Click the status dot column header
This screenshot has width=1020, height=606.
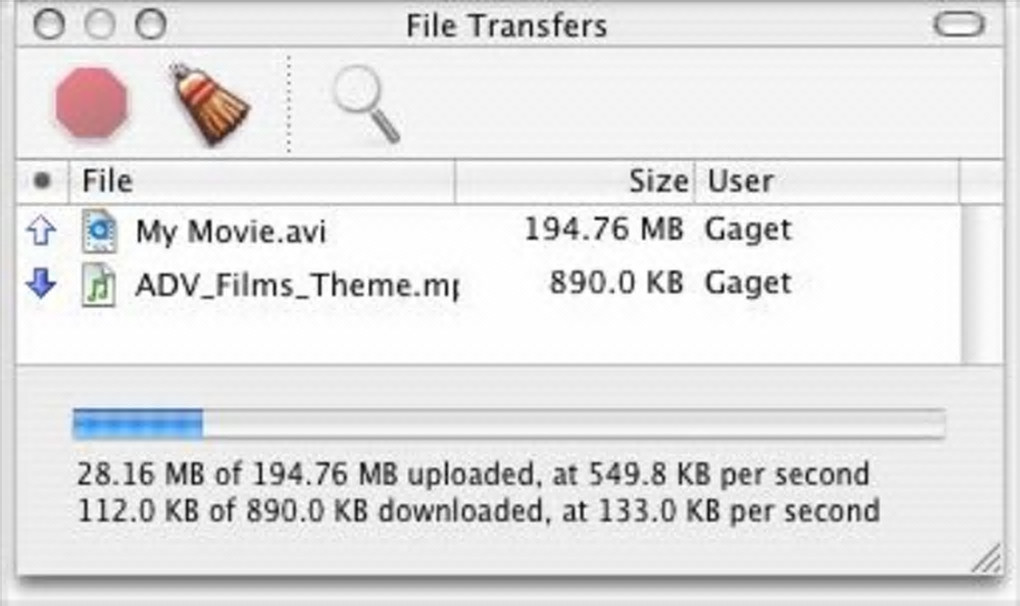(42, 182)
